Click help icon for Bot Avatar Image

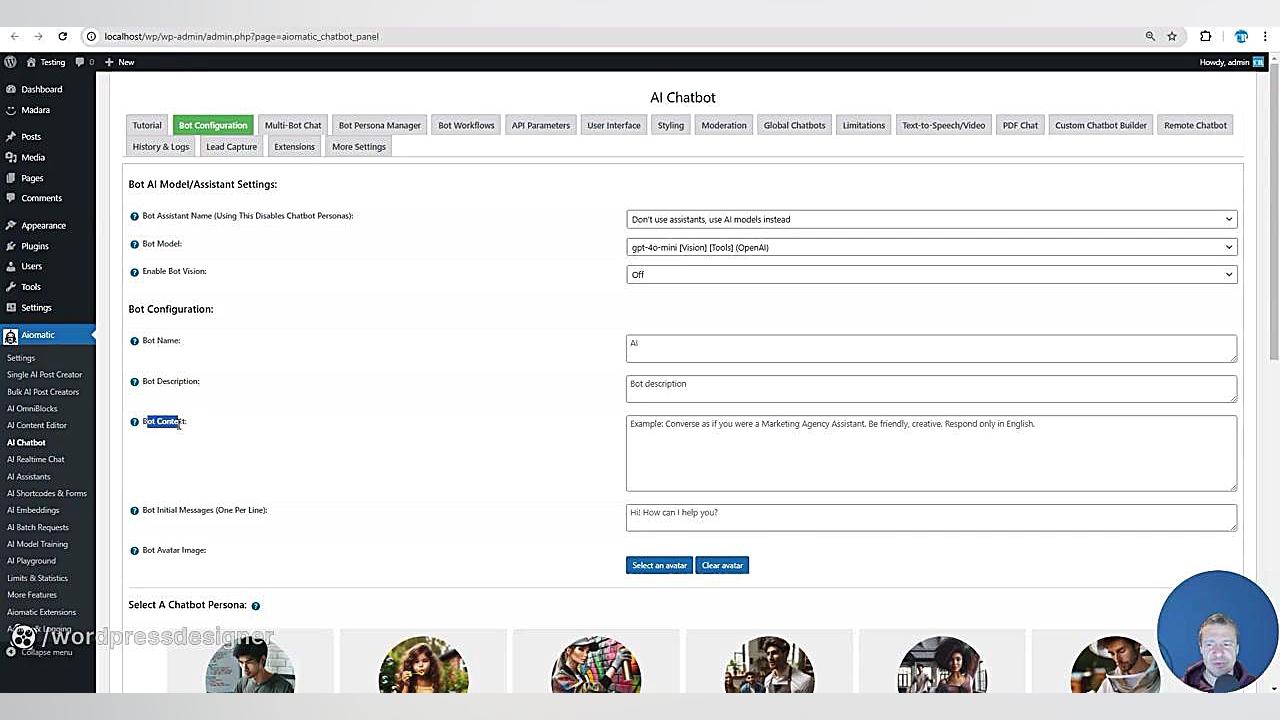[135, 551]
